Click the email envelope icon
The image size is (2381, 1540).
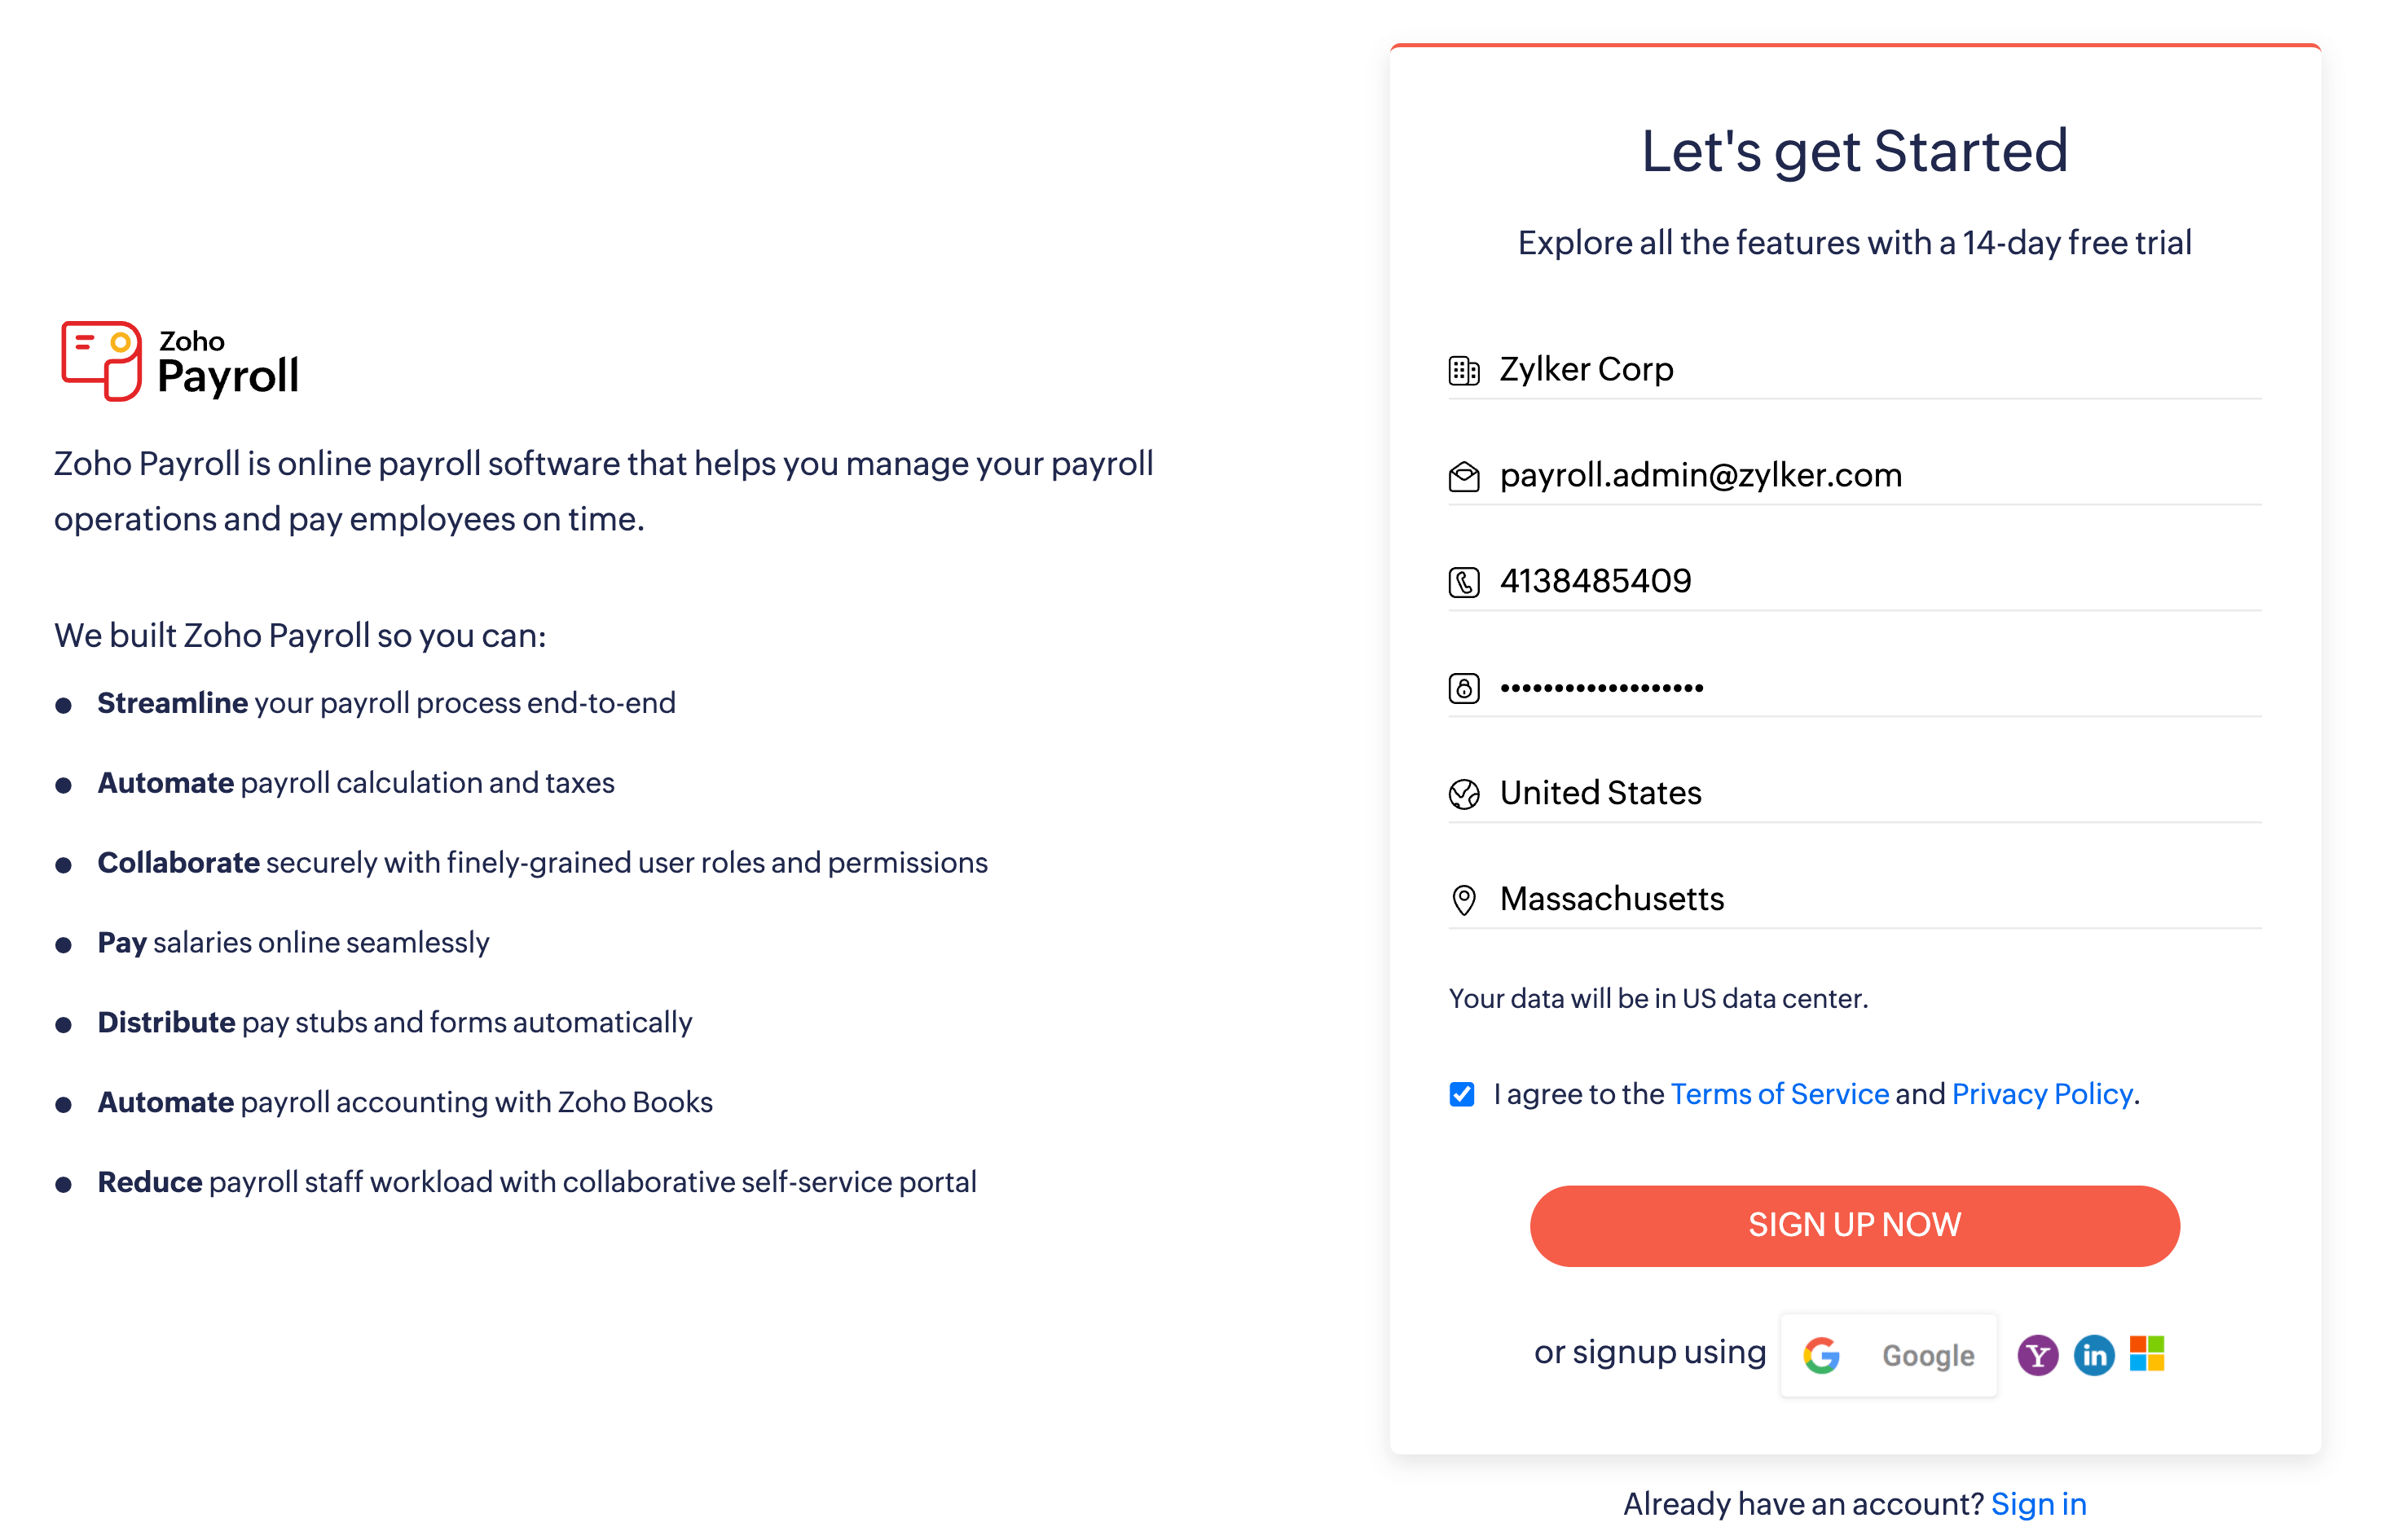coord(1463,477)
